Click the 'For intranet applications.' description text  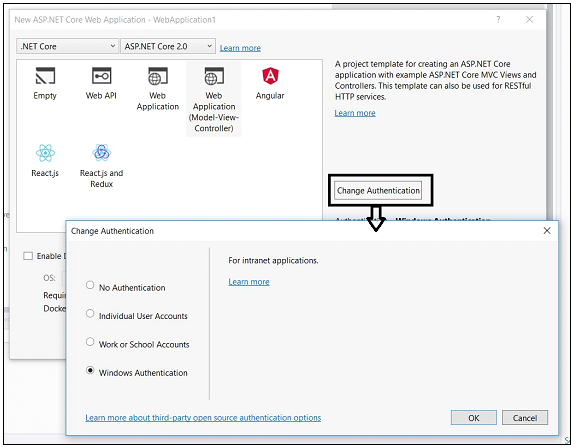[x=273, y=260]
